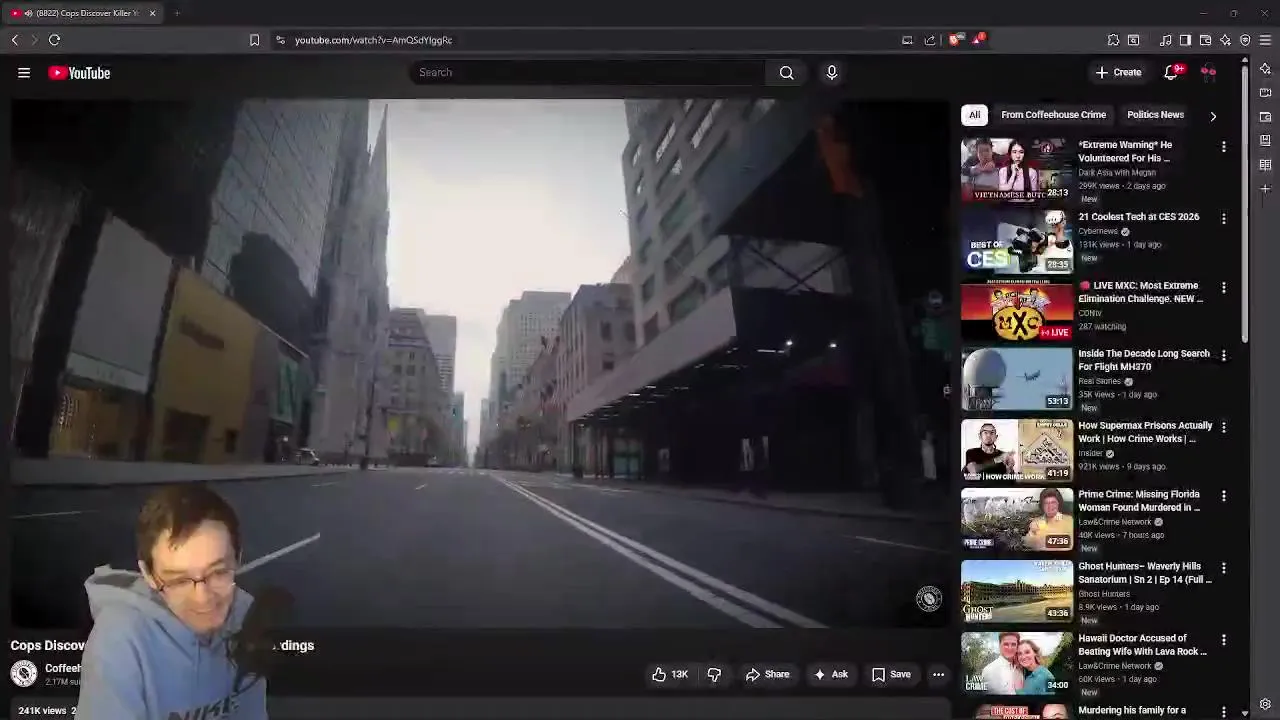Go back in browser history
Image resolution: width=1280 pixels, height=720 pixels.
15,40
